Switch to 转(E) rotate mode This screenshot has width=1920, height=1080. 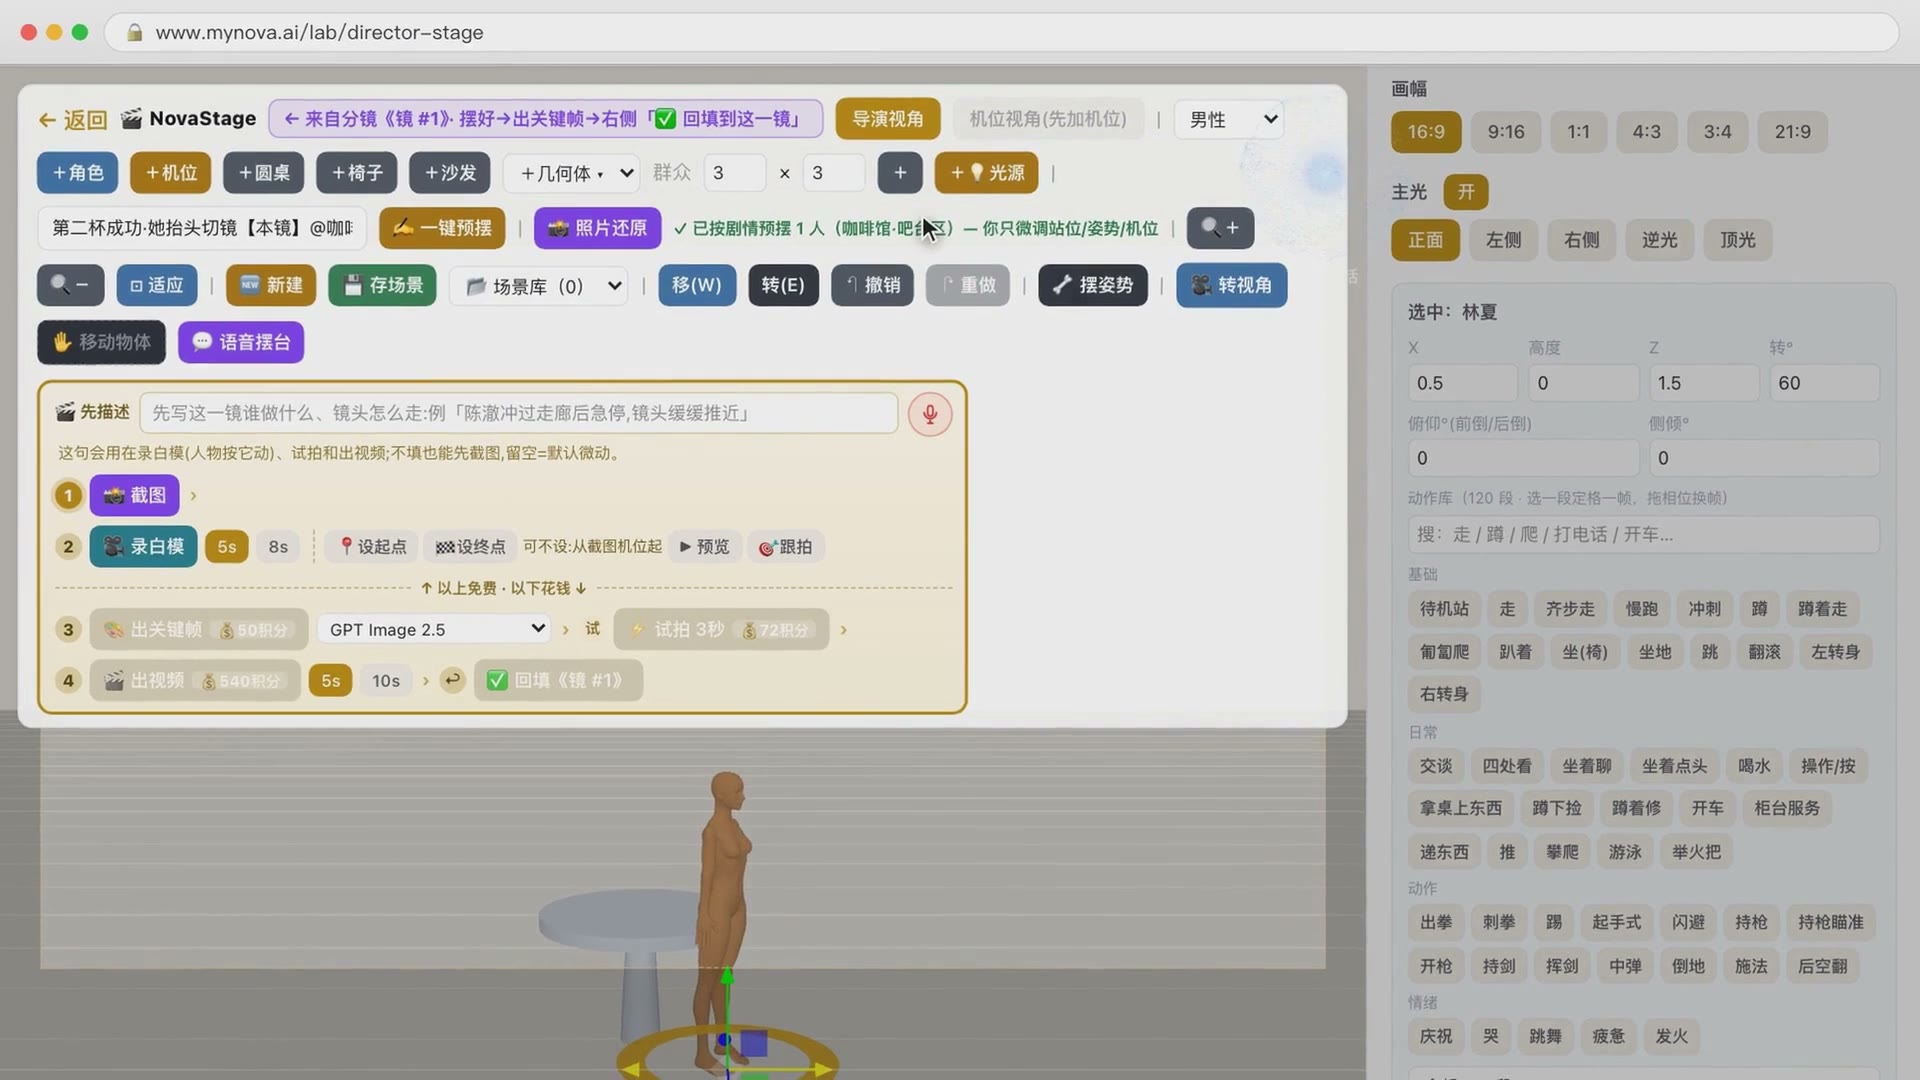pos(783,285)
